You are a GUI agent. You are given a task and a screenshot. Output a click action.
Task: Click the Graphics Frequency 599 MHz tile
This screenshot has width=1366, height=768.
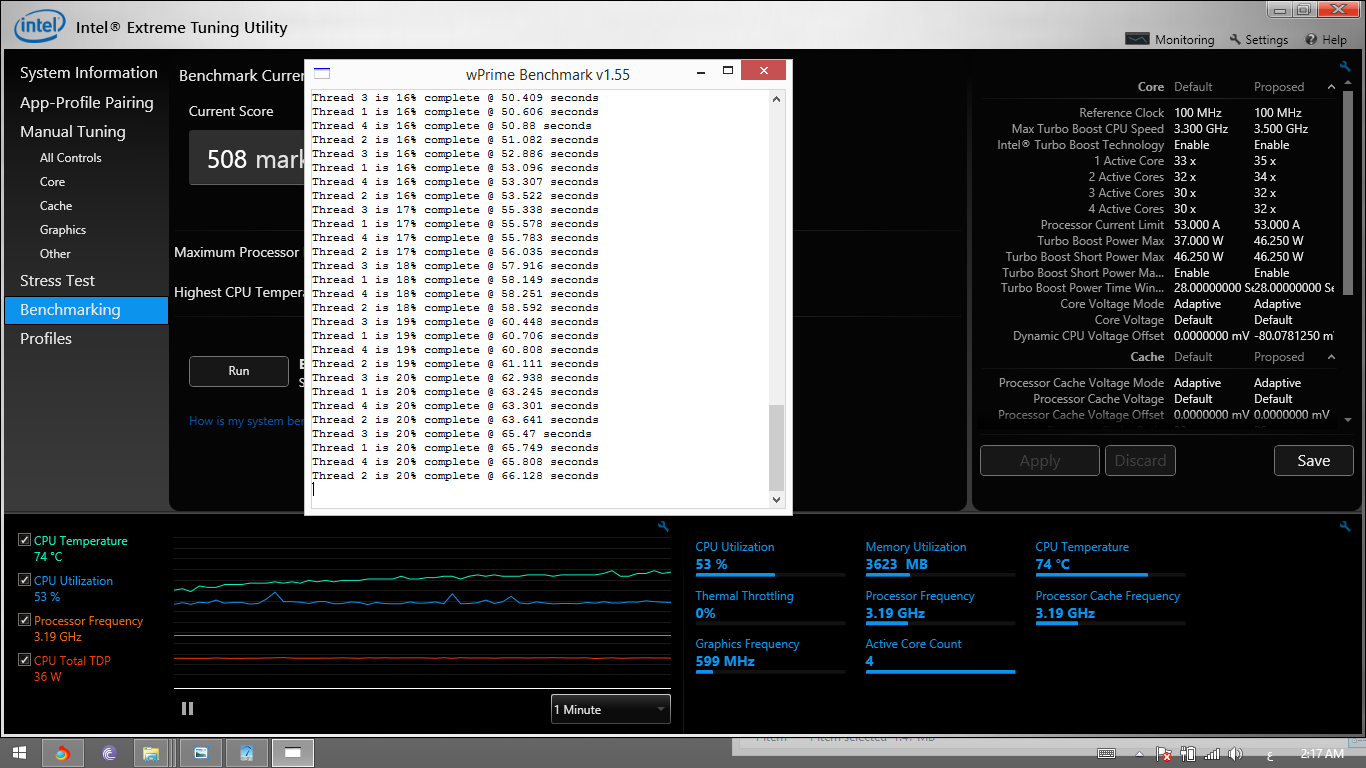[770, 654]
